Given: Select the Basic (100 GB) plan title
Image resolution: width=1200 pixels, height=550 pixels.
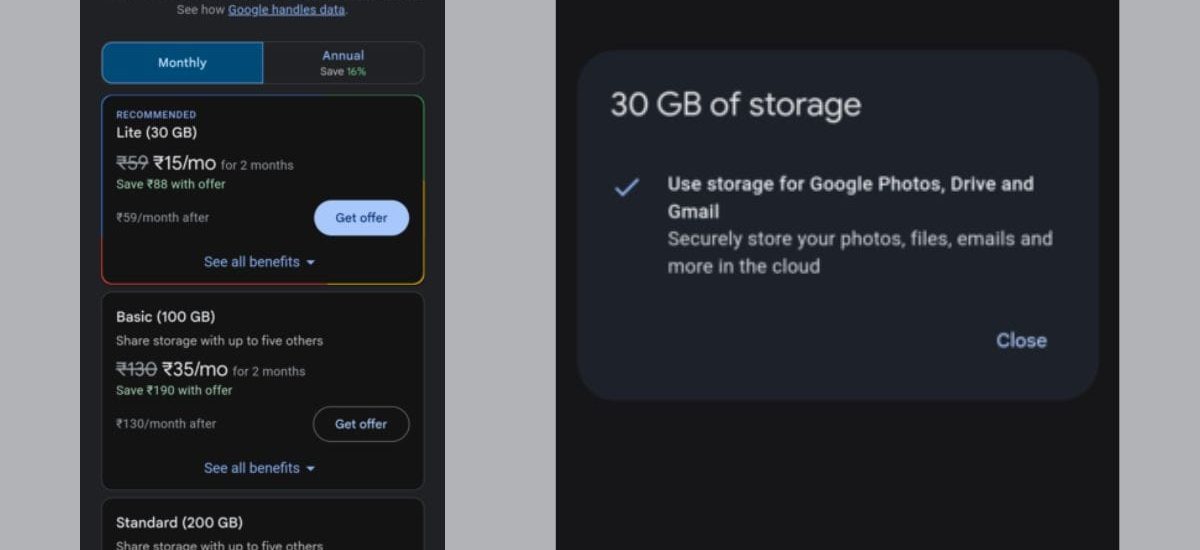Looking at the screenshot, I should [x=165, y=317].
